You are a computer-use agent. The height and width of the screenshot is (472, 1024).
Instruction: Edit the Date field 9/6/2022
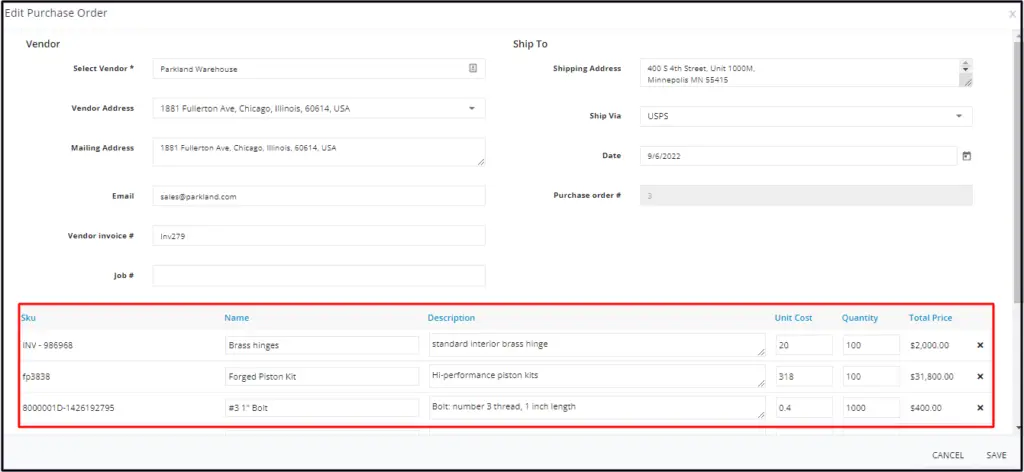click(799, 156)
